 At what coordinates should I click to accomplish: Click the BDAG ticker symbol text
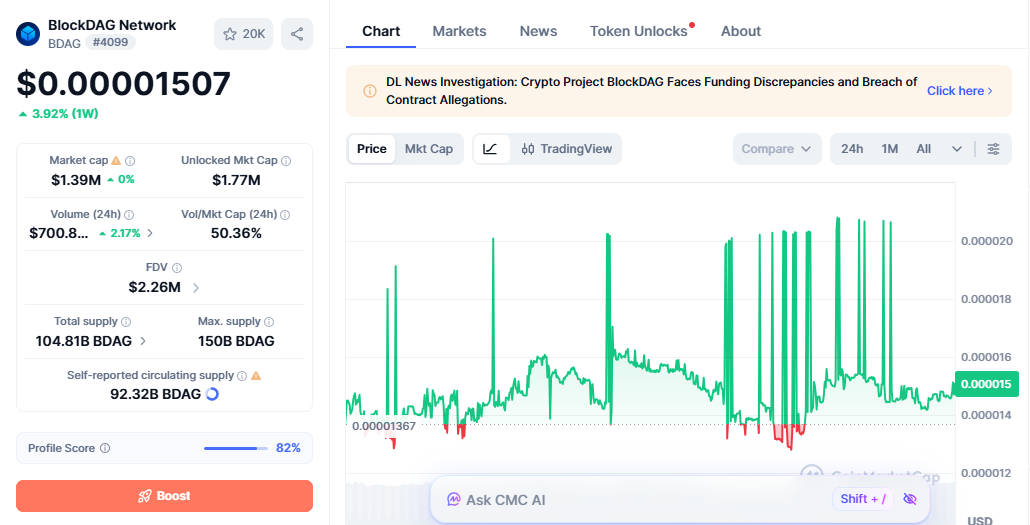pyautogui.click(x=64, y=43)
